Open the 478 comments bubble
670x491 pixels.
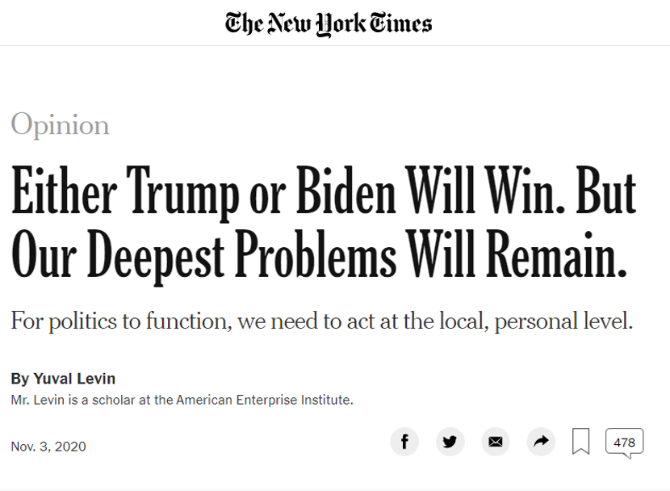coord(625,442)
